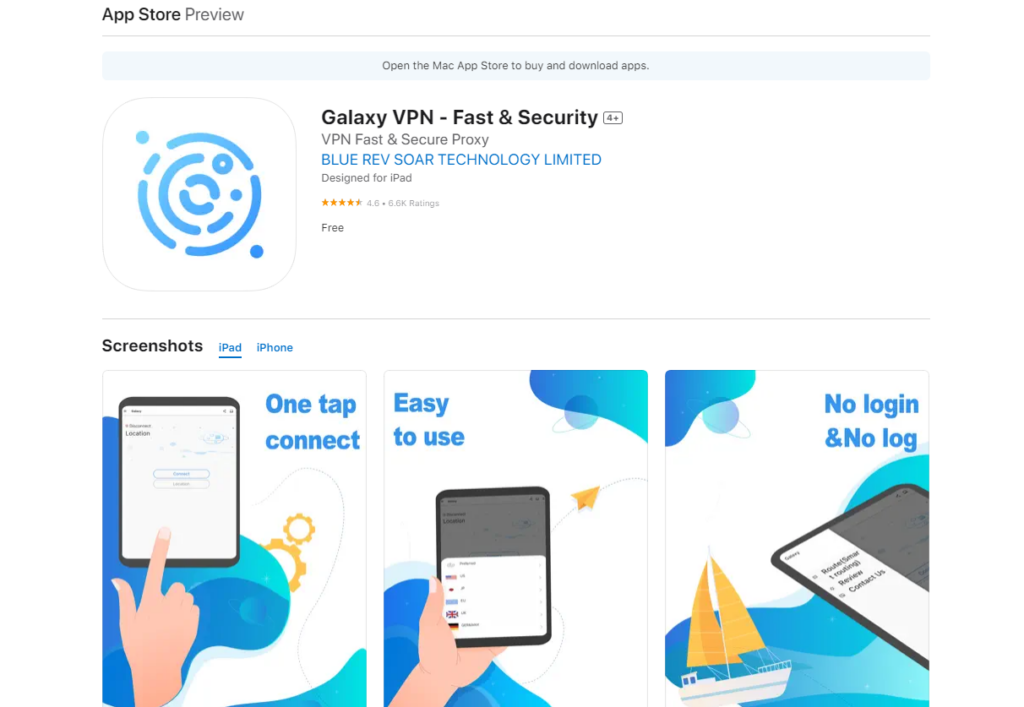Click the 4.6 • 6.6K Ratings text
Image resolution: width=1024 pixels, height=707 pixels.
tap(403, 204)
